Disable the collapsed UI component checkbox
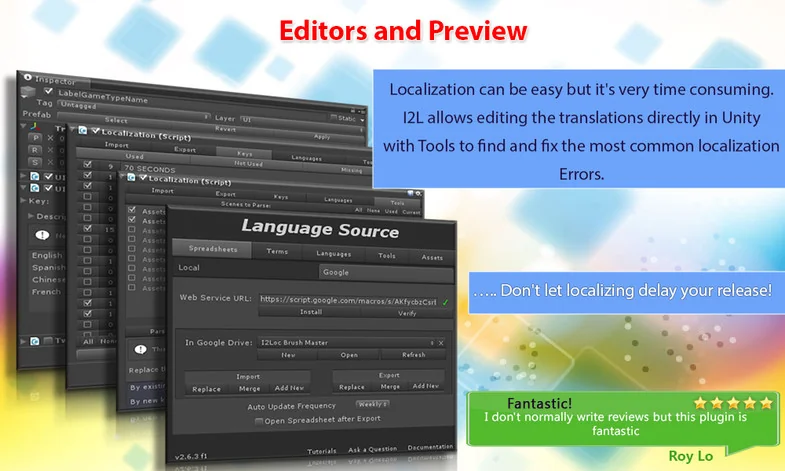Screen dimensions: 785x471 click(x=48, y=176)
